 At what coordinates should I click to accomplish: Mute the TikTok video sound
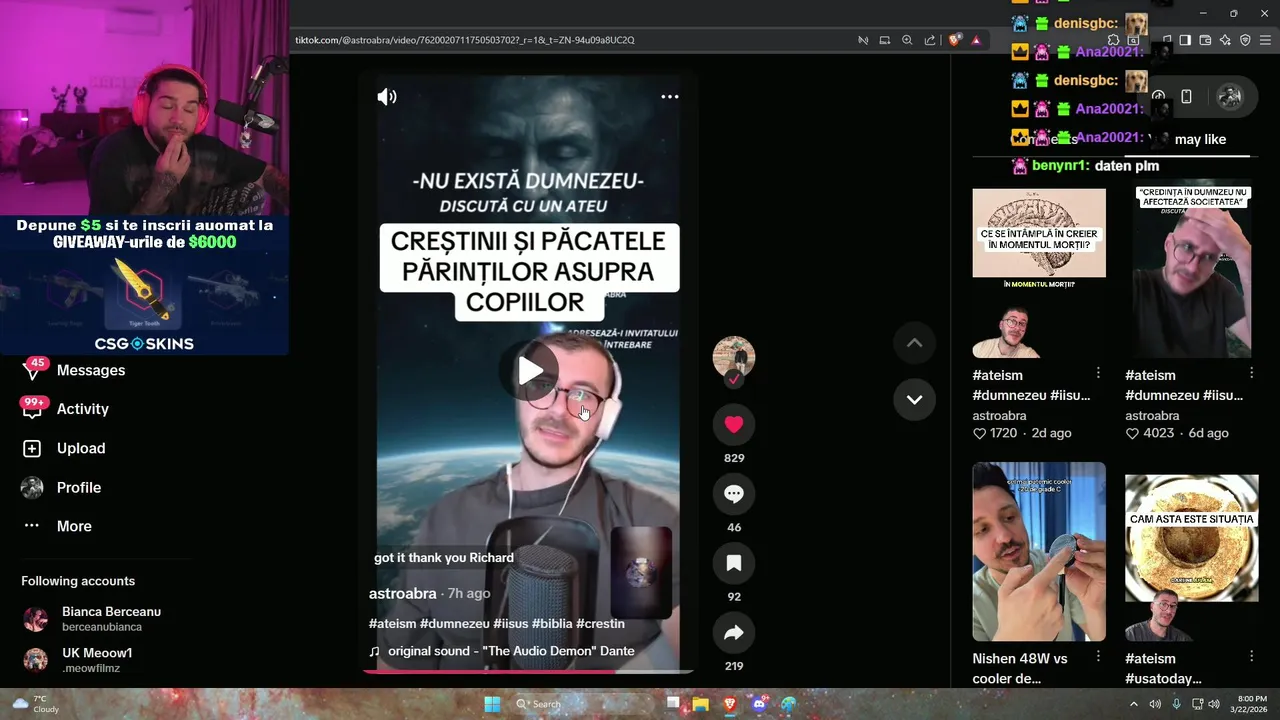click(x=387, y=97)
